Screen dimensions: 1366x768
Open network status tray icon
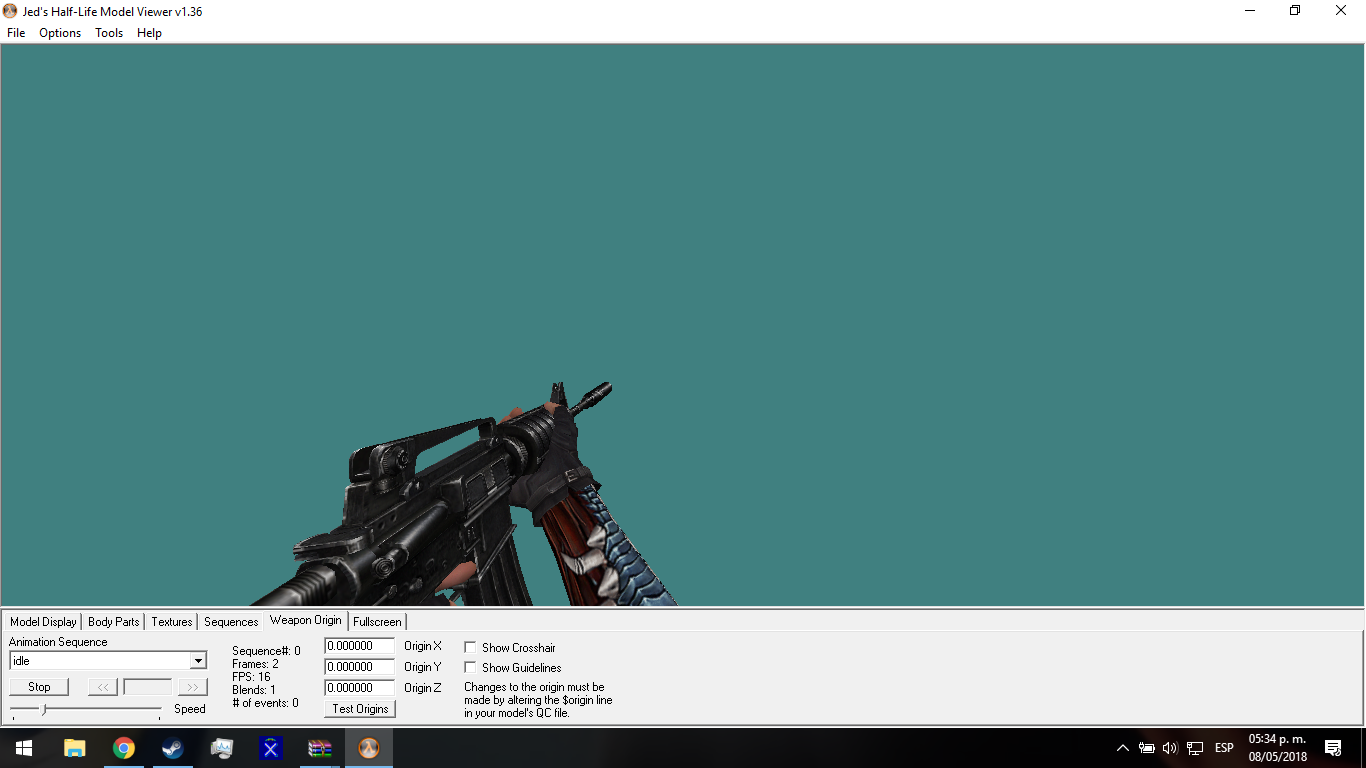click(x=1195, y=748)
